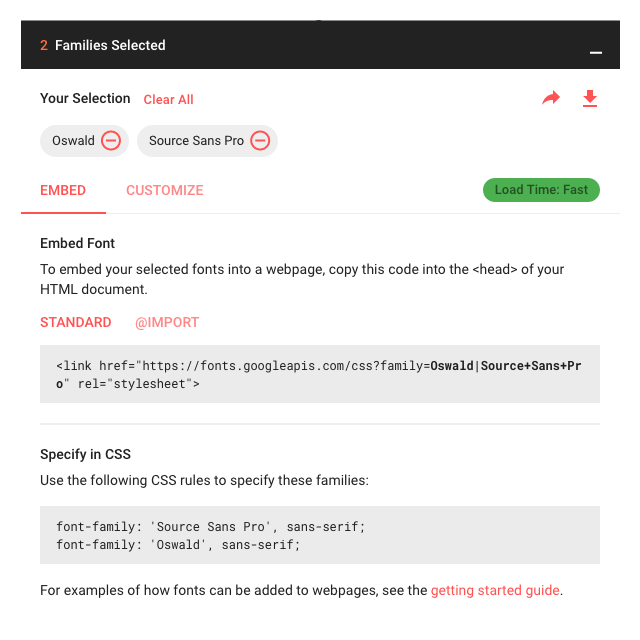Click the Embed Font heading

click(x=78, y=243)
